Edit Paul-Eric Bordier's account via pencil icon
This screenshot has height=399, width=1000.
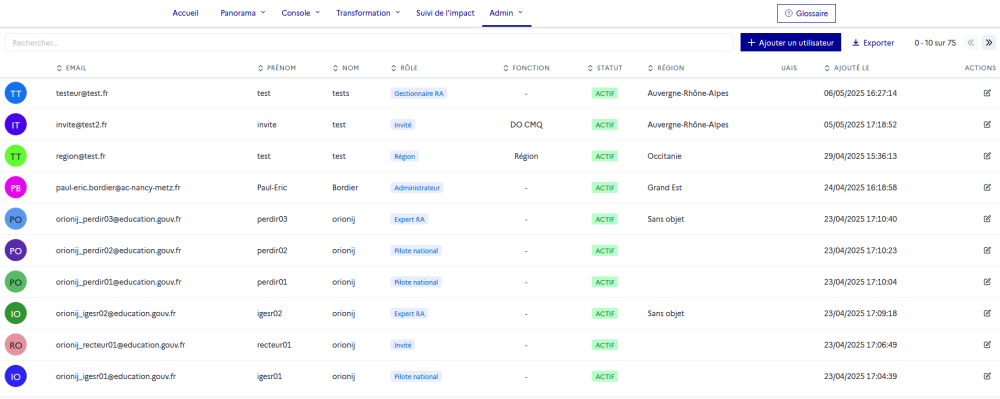pyautogui.click(x=987, y=187)
